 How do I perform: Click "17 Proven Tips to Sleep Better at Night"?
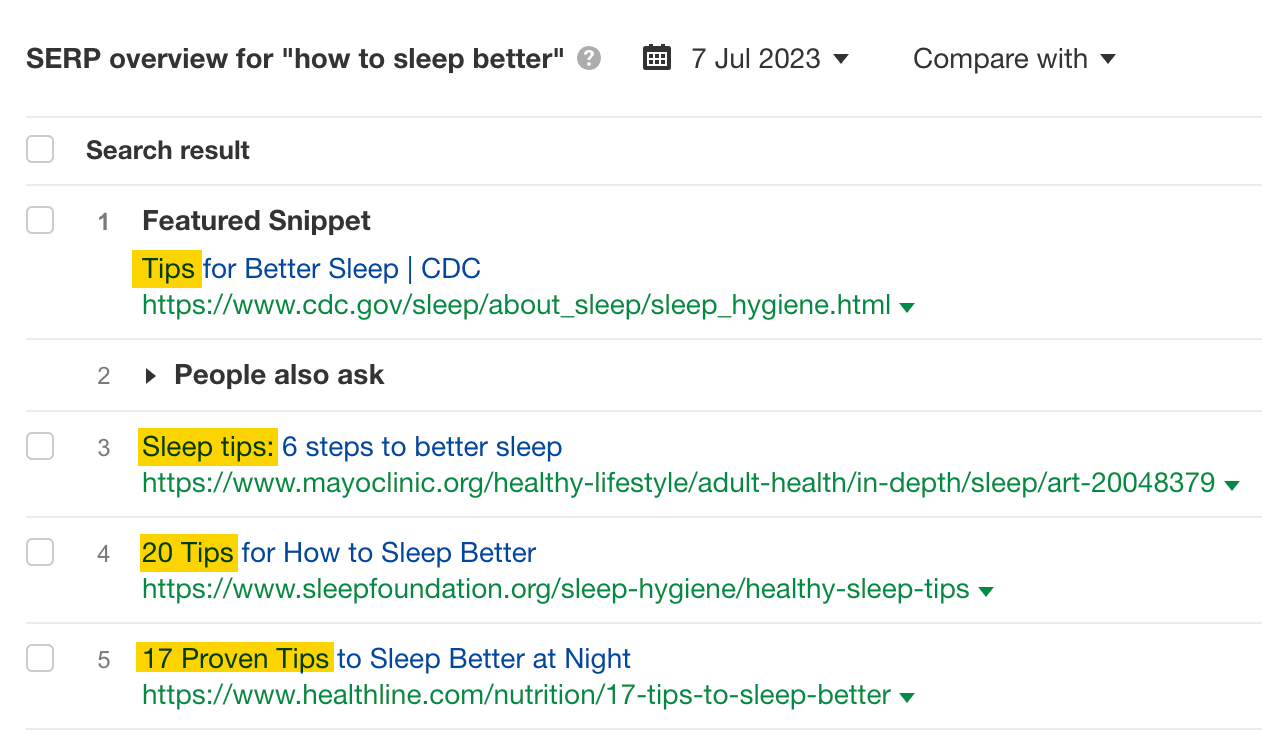tap(384, 658)
